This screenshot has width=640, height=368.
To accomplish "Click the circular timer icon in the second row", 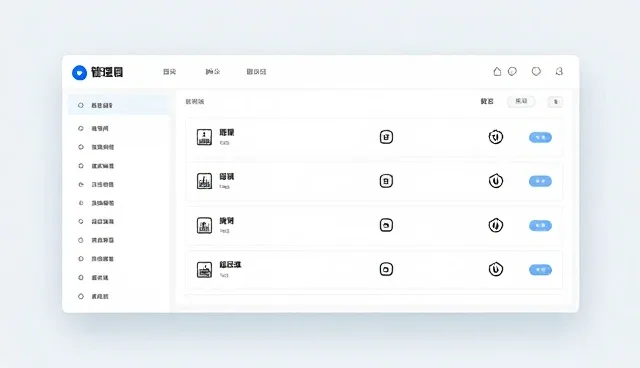I will (x=496, y=181).
